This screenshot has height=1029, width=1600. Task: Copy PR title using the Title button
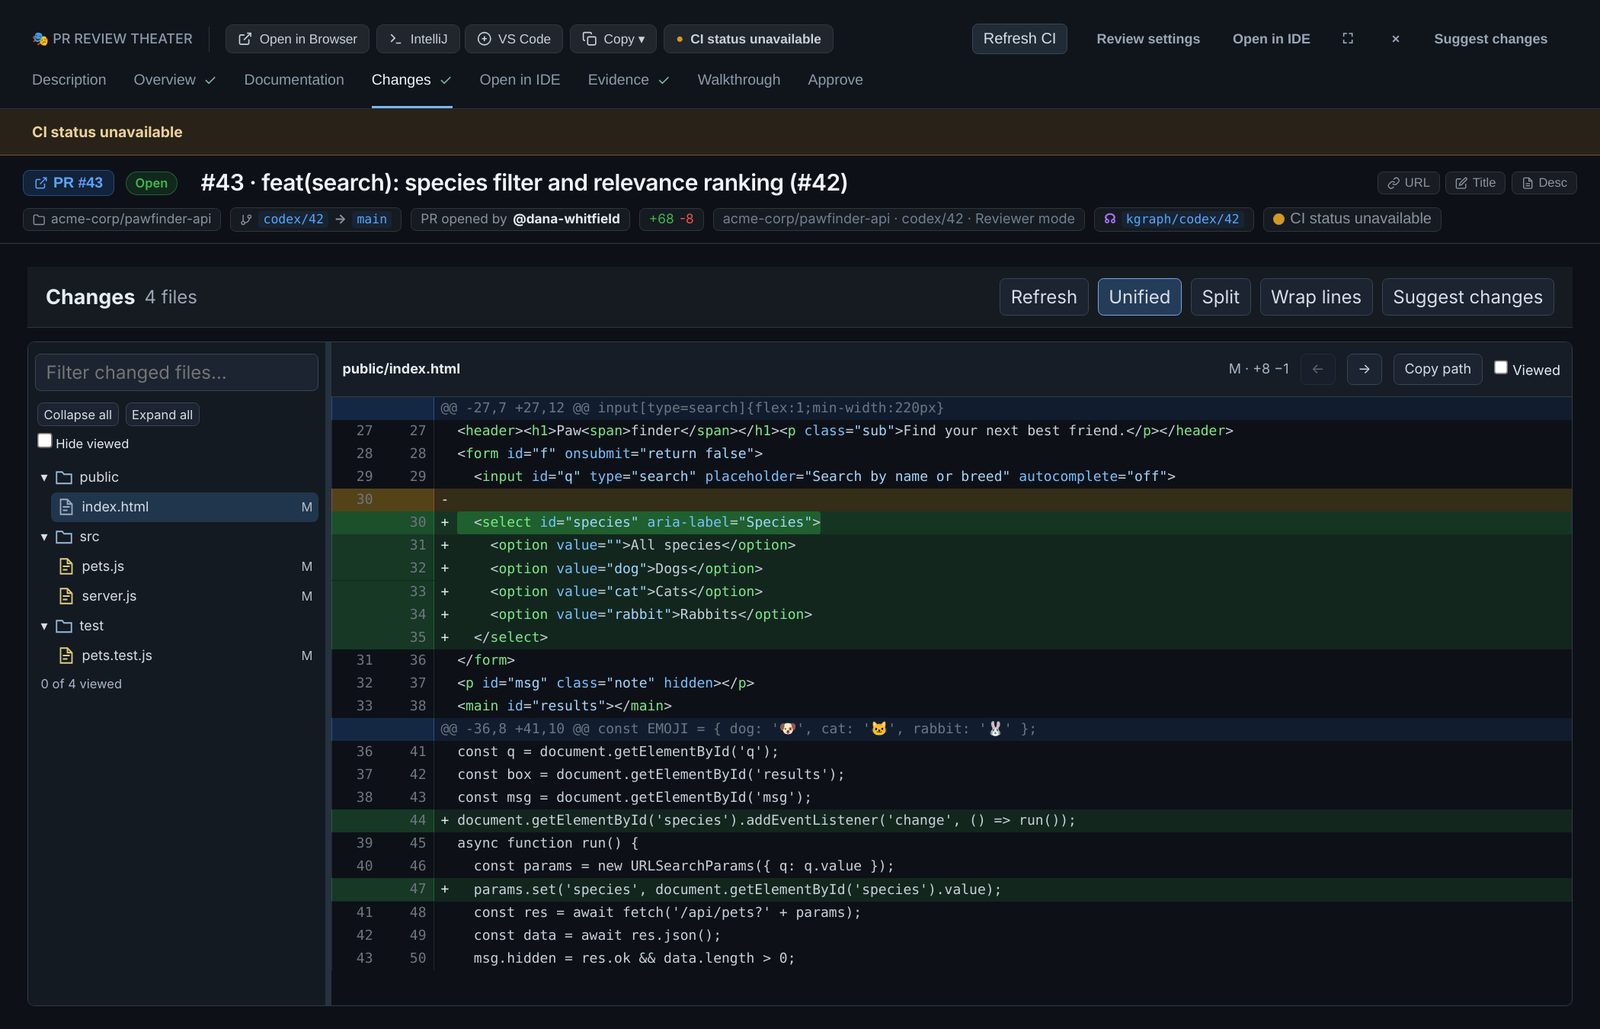tap(1475, 183)
